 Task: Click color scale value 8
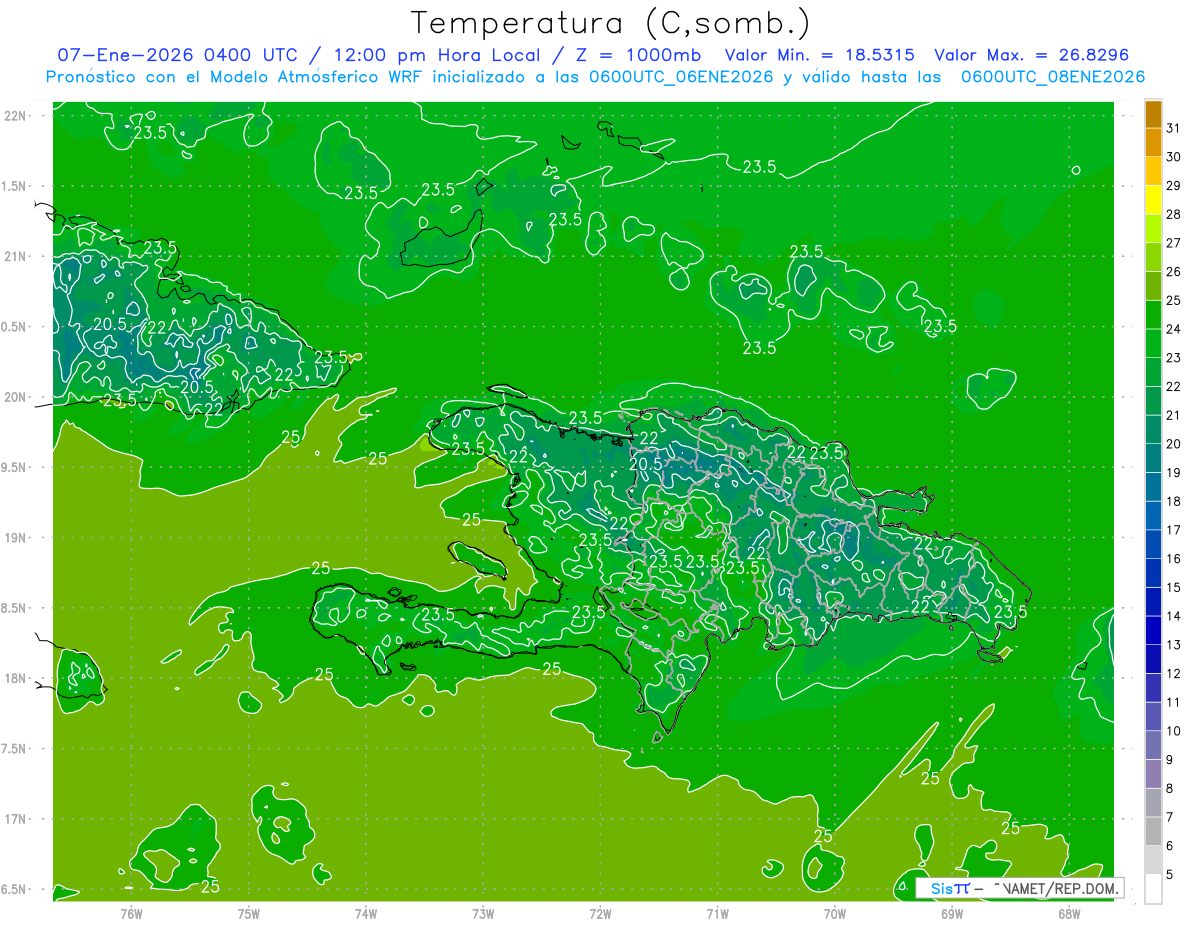coord(1170,788)
